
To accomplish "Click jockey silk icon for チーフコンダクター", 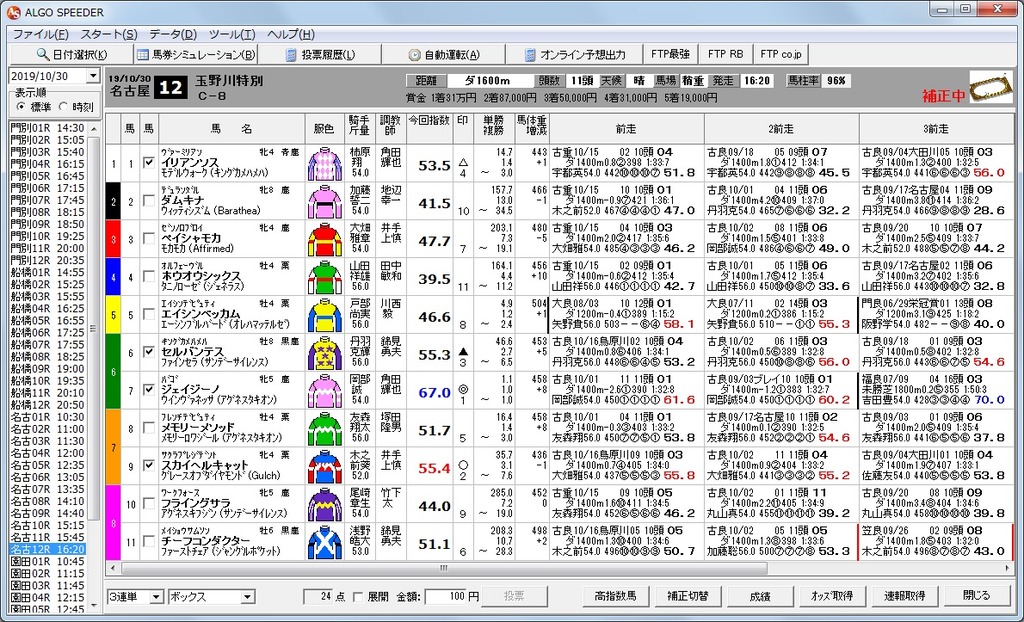I will 325,542.
